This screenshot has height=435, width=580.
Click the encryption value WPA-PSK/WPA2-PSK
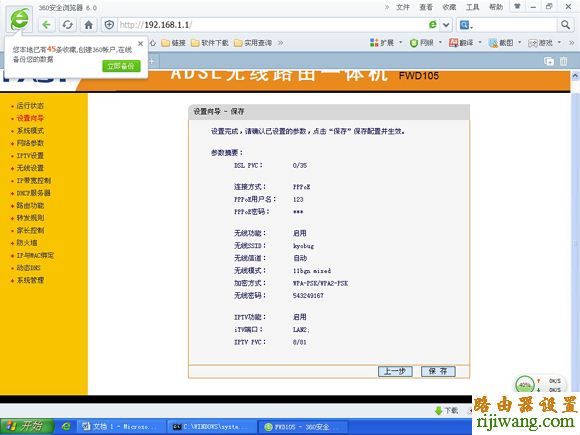click(x=320, y=283)
